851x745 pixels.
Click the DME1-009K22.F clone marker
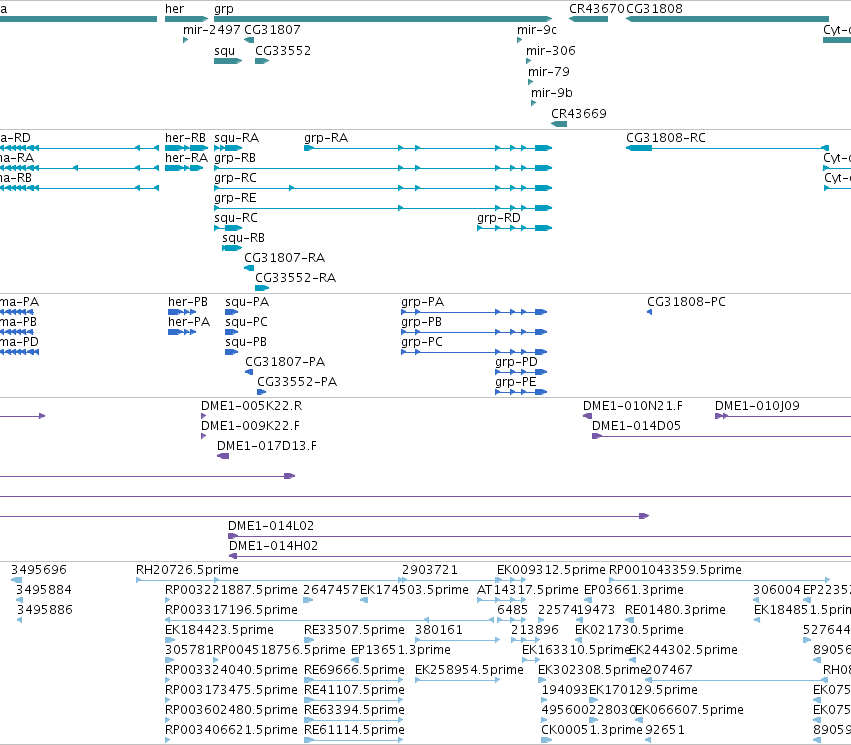pyautogui.click(x=204, y=436)
